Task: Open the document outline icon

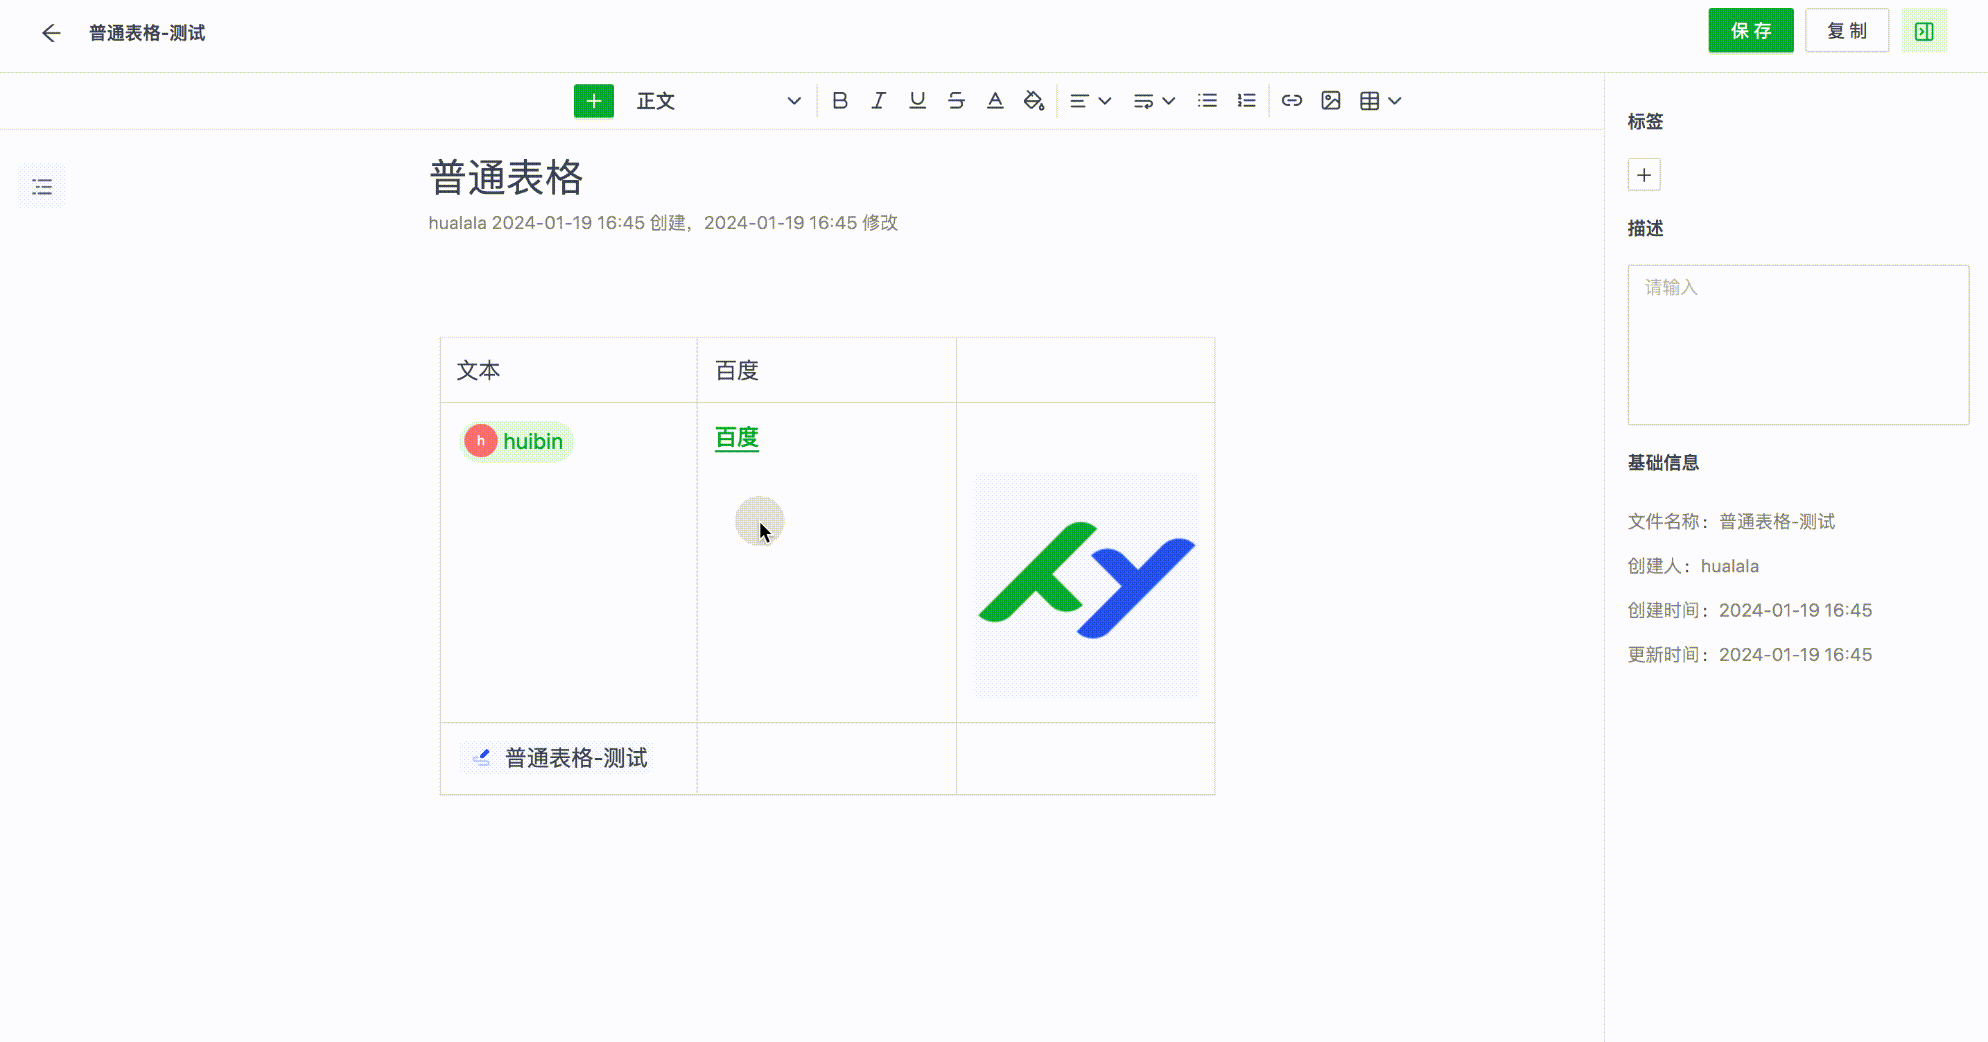Action: [x=42, y=187]
